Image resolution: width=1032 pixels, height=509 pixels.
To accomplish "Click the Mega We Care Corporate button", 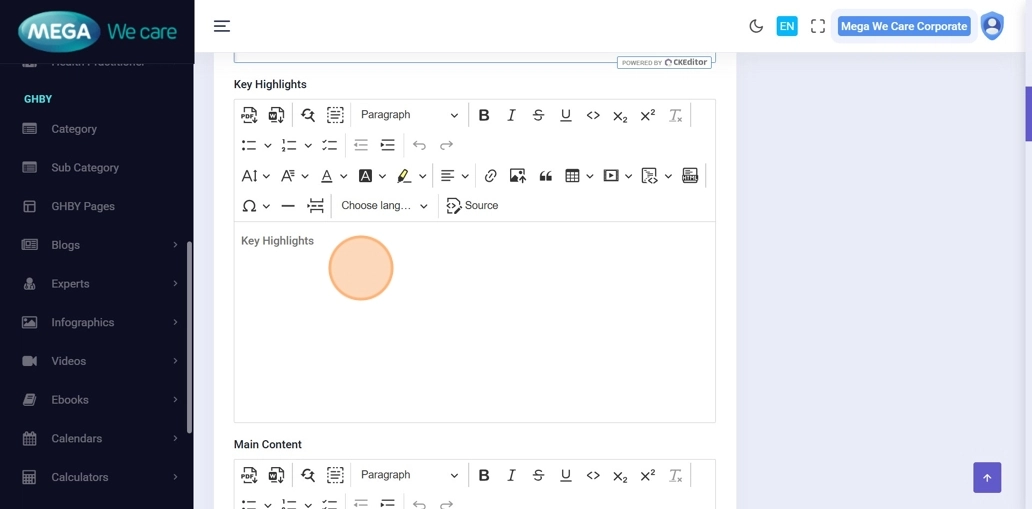I will coord(903,27).
